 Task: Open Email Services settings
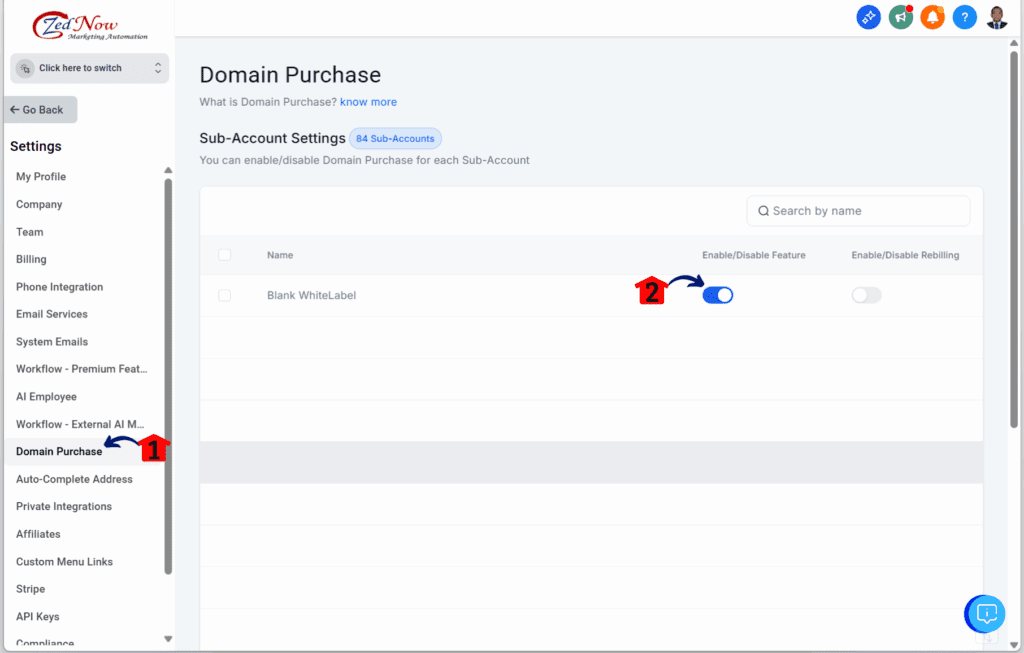pos(52,314)
